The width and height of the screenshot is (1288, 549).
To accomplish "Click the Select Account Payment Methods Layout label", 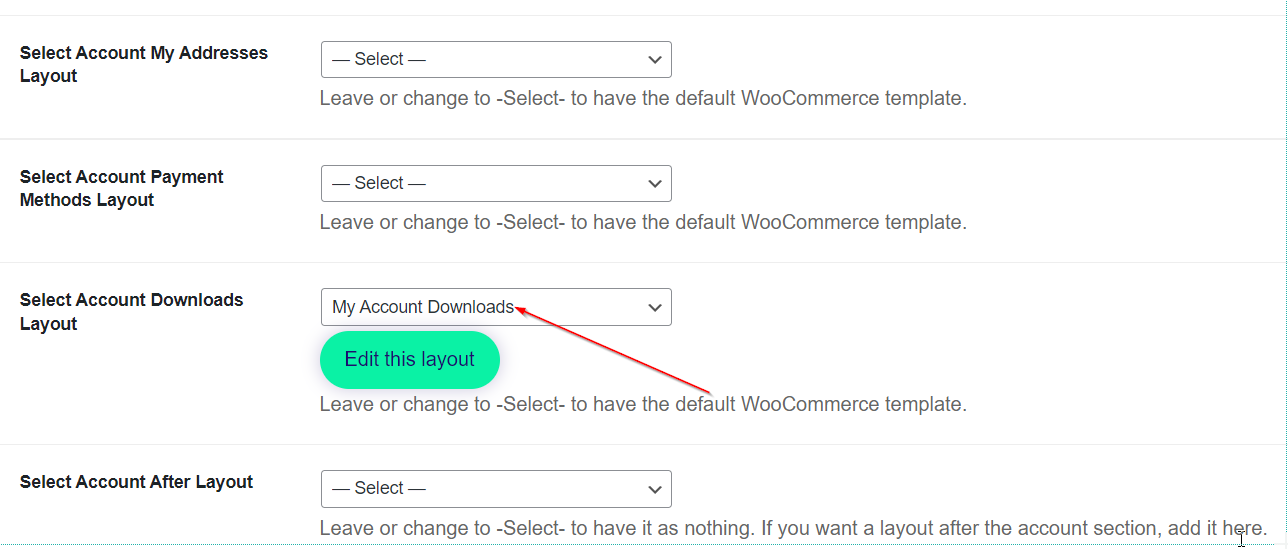I will (121, 188).
